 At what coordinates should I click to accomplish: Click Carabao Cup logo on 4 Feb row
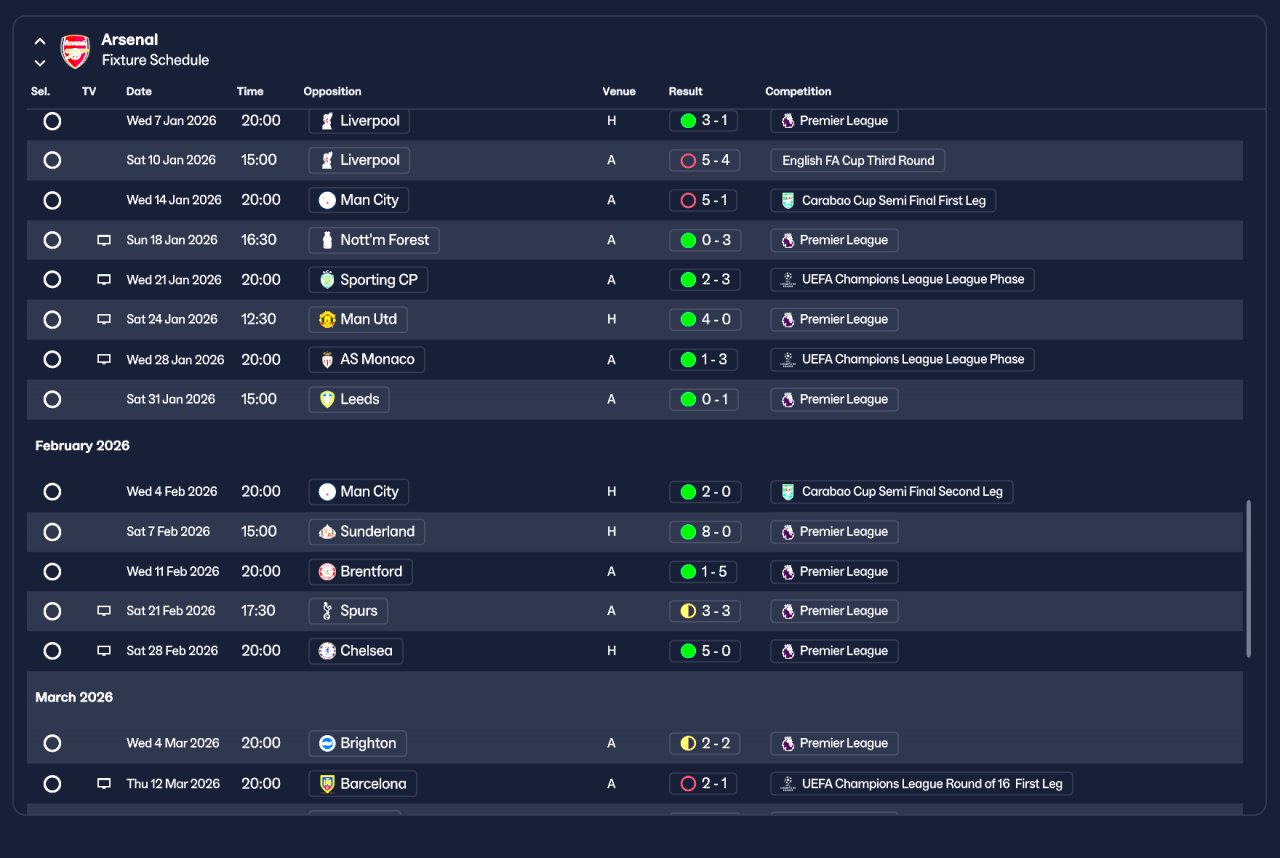[x=788, y=492]
